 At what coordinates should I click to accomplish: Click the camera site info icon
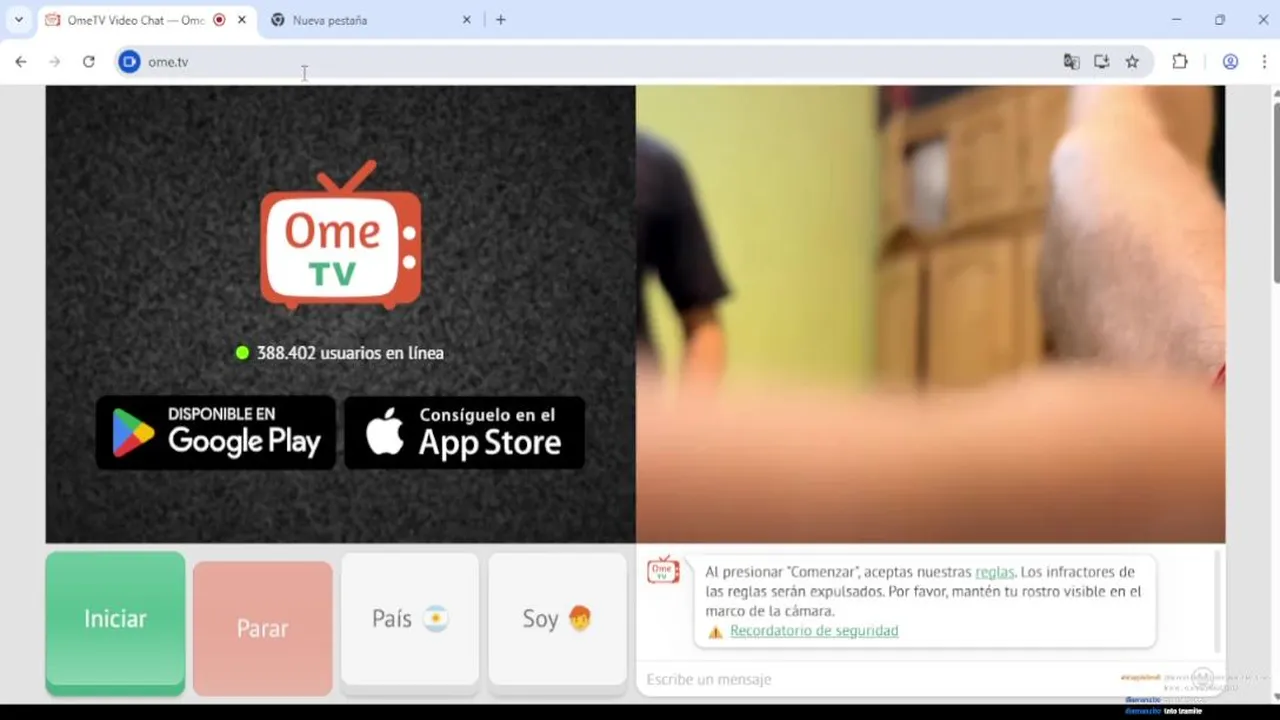129,62
